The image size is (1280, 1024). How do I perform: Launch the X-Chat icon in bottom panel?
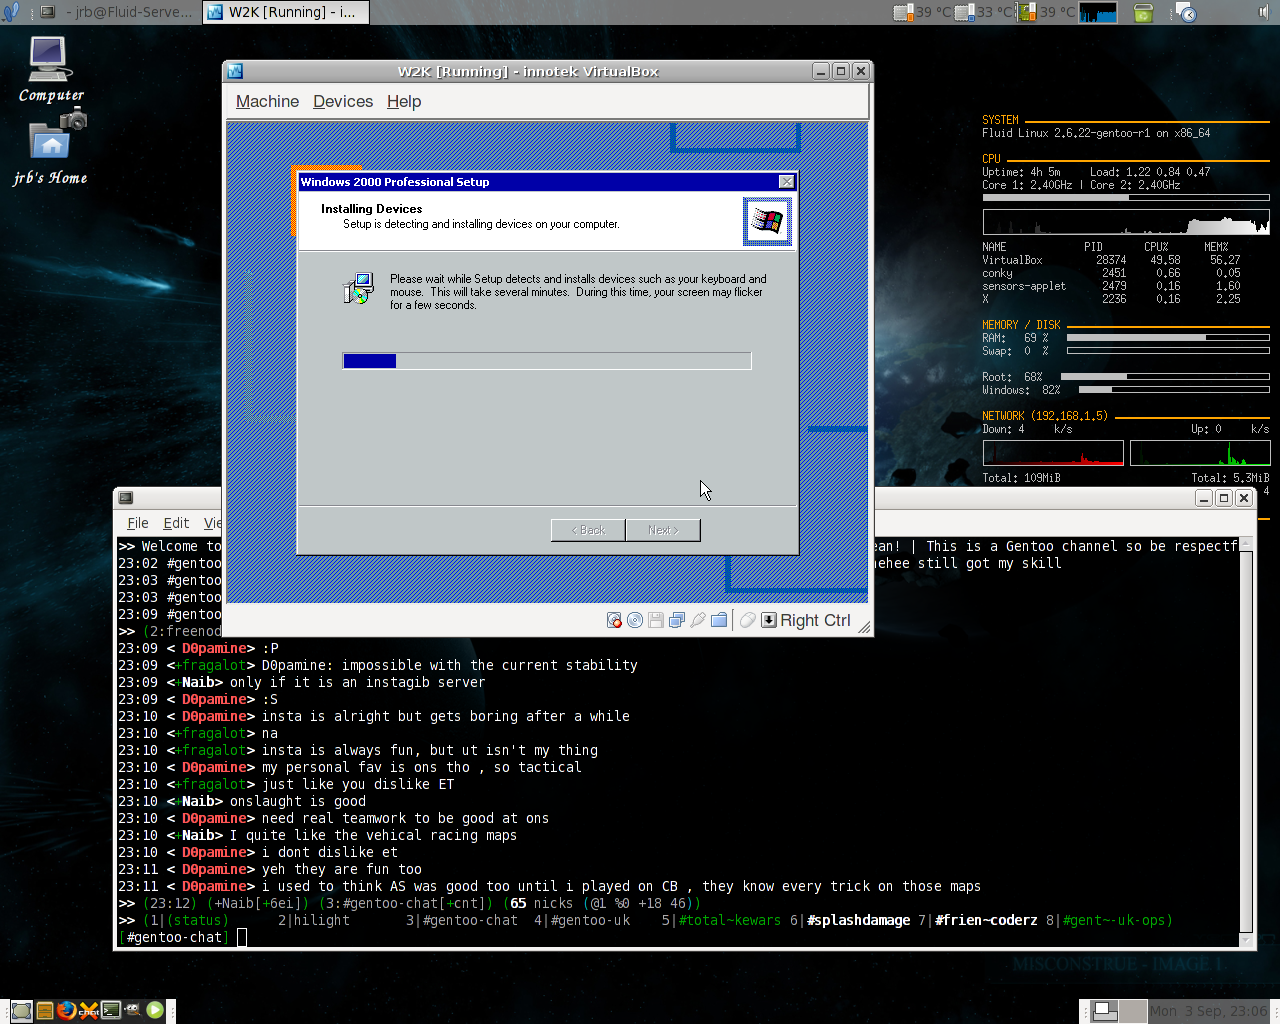tap(88, 1010)
